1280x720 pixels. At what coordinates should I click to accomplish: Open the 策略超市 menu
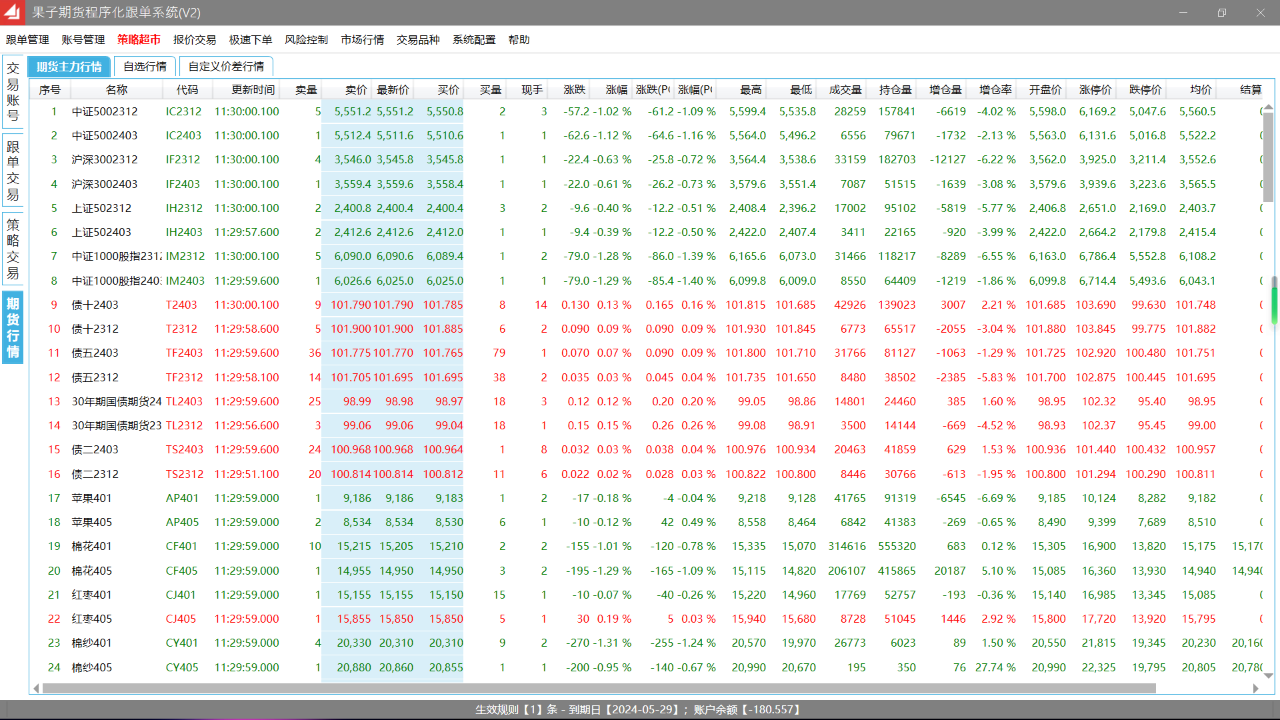coord(139,40)
